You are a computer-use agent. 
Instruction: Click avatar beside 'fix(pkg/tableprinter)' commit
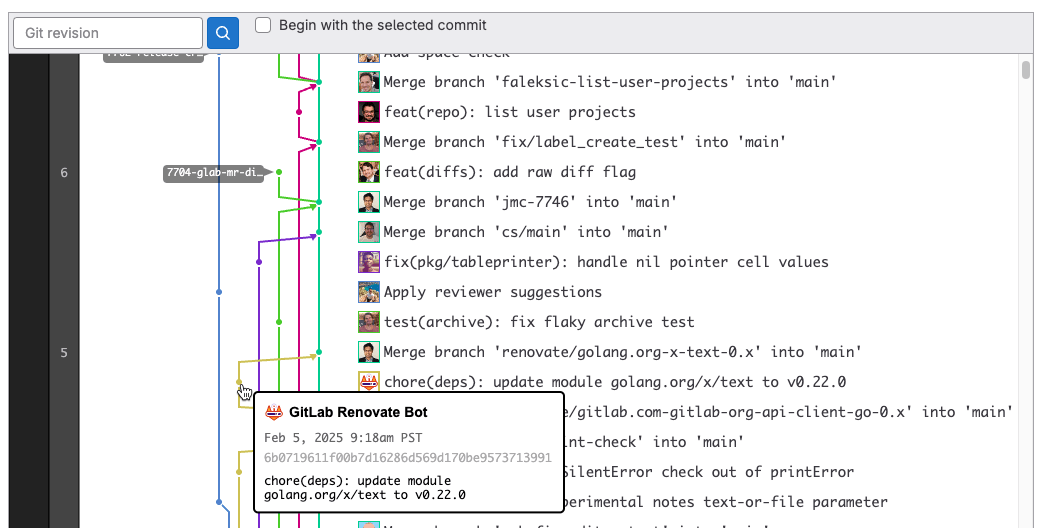click(368, 262)
